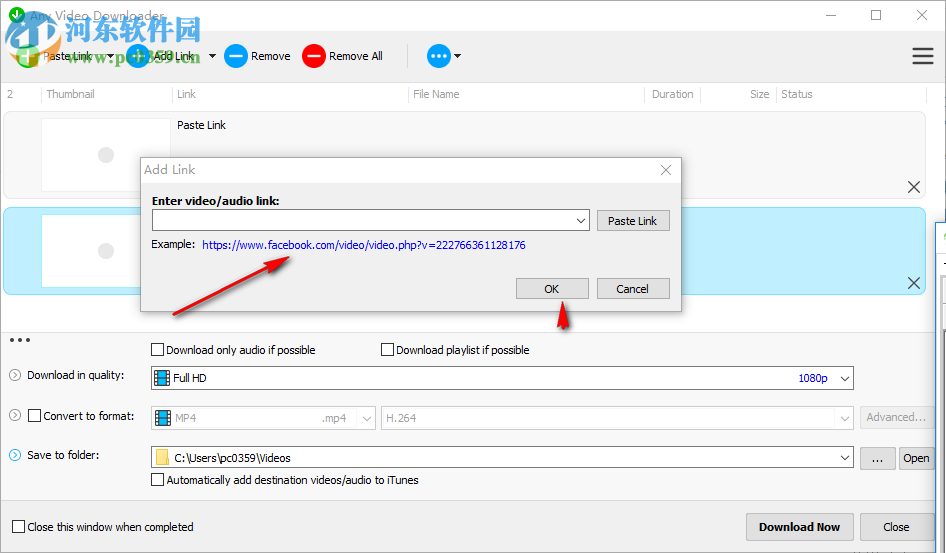Start downloading with Download Now
946x553 pixels.
[x=799, y=527]
